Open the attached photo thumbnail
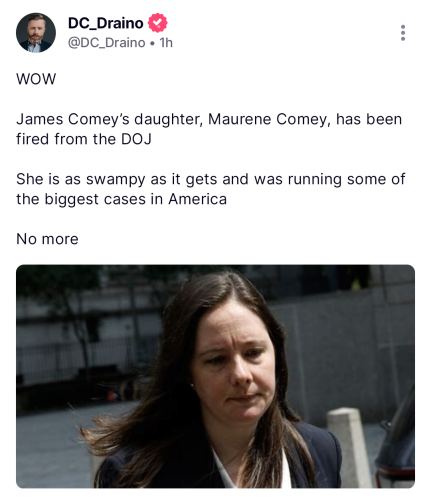 215,376
